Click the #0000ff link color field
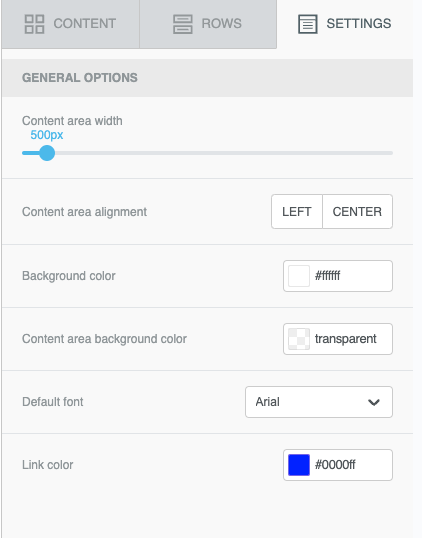This screenshot has height=538, width=422. click(x=338, y=465)
